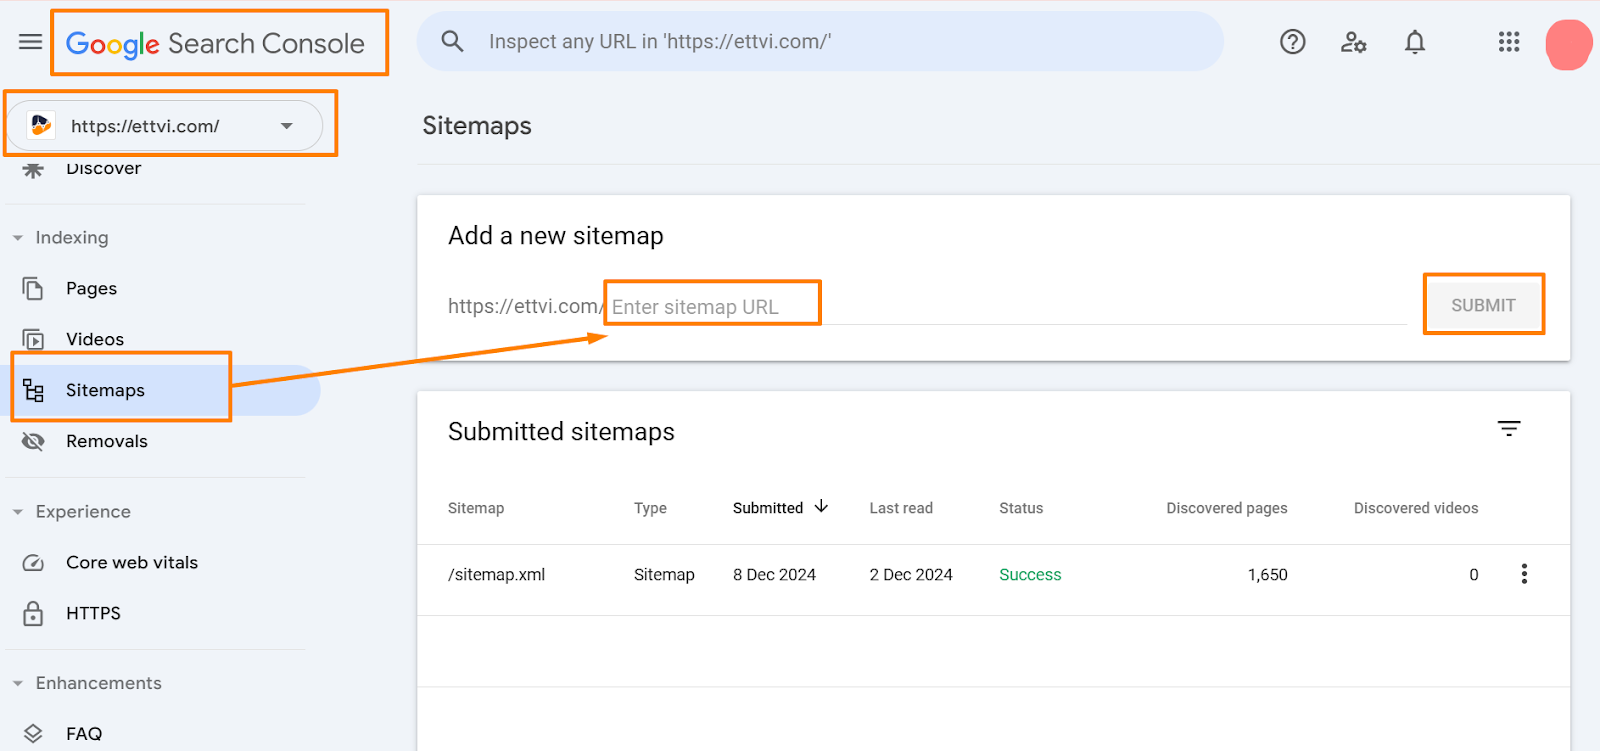The image size is (1600, 751).
Task: Open user and settings management icon
Action: (1353, 42)
